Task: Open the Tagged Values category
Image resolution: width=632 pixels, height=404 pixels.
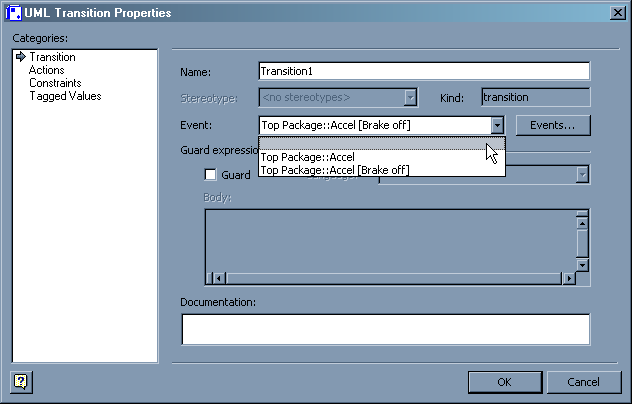Action: [65, 96]
